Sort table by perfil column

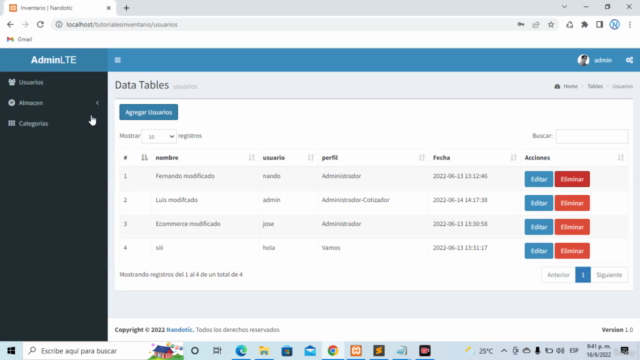[x=373, y=158]
